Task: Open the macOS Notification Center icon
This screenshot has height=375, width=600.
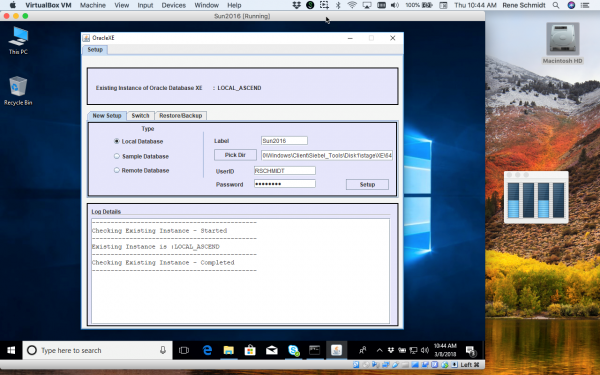Action: click(x=585, y=5)
